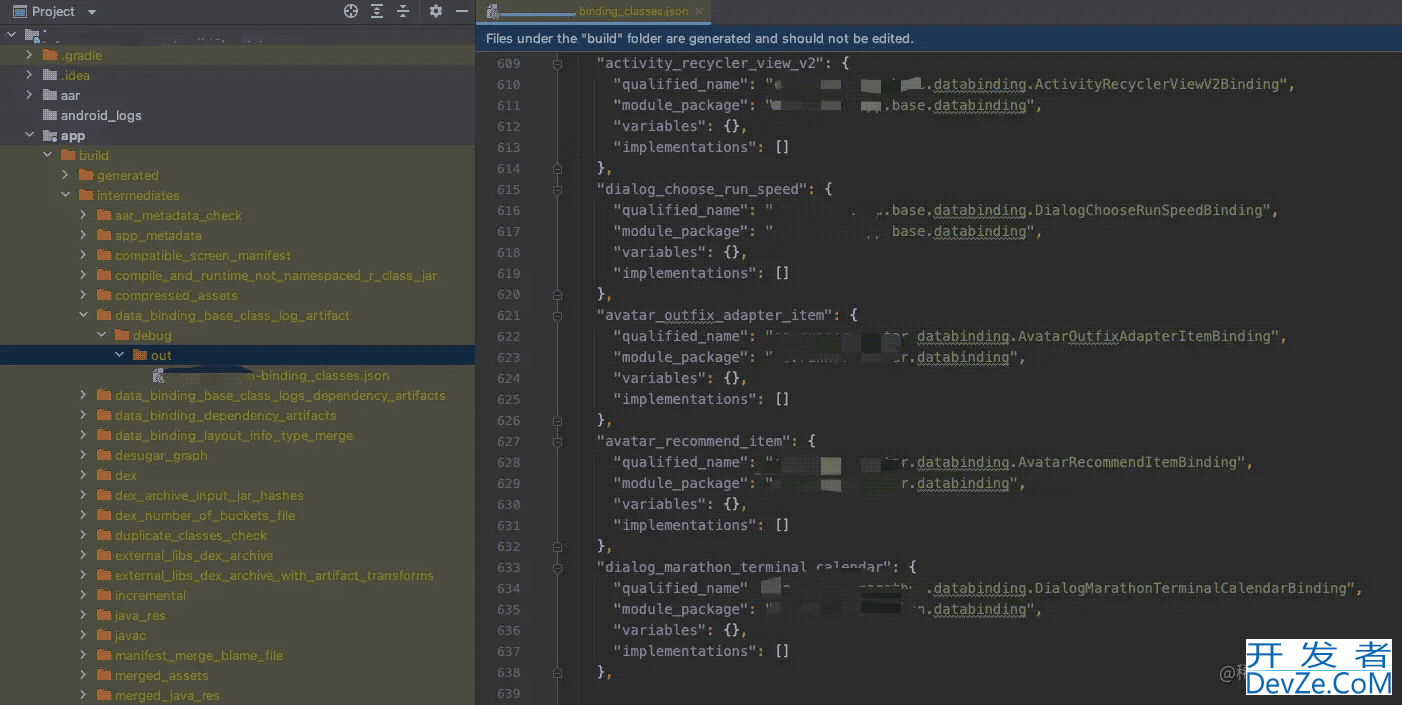
Task: Select data_binding_base_class_logs_dependency_artifacts row
Action: [x=237, y=395]
